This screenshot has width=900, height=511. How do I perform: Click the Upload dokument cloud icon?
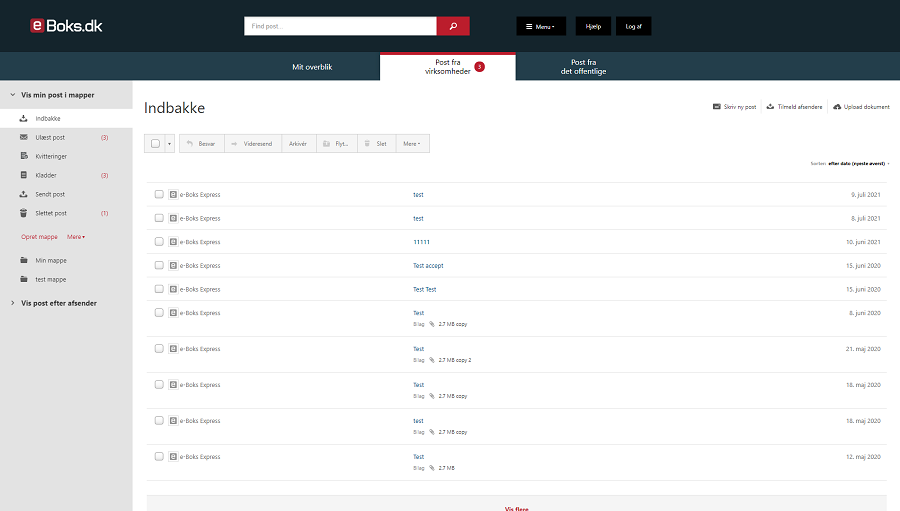click(x=837, y=106)
